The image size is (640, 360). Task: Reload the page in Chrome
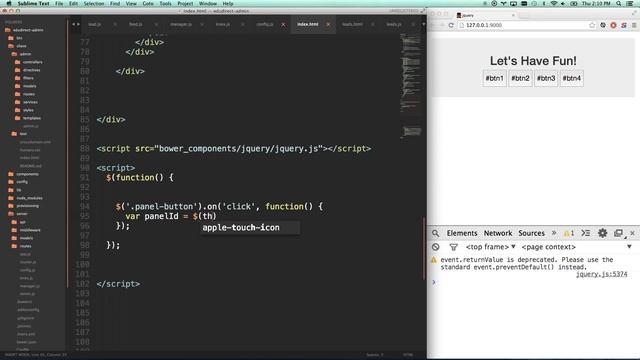click(x=451, y=25)
